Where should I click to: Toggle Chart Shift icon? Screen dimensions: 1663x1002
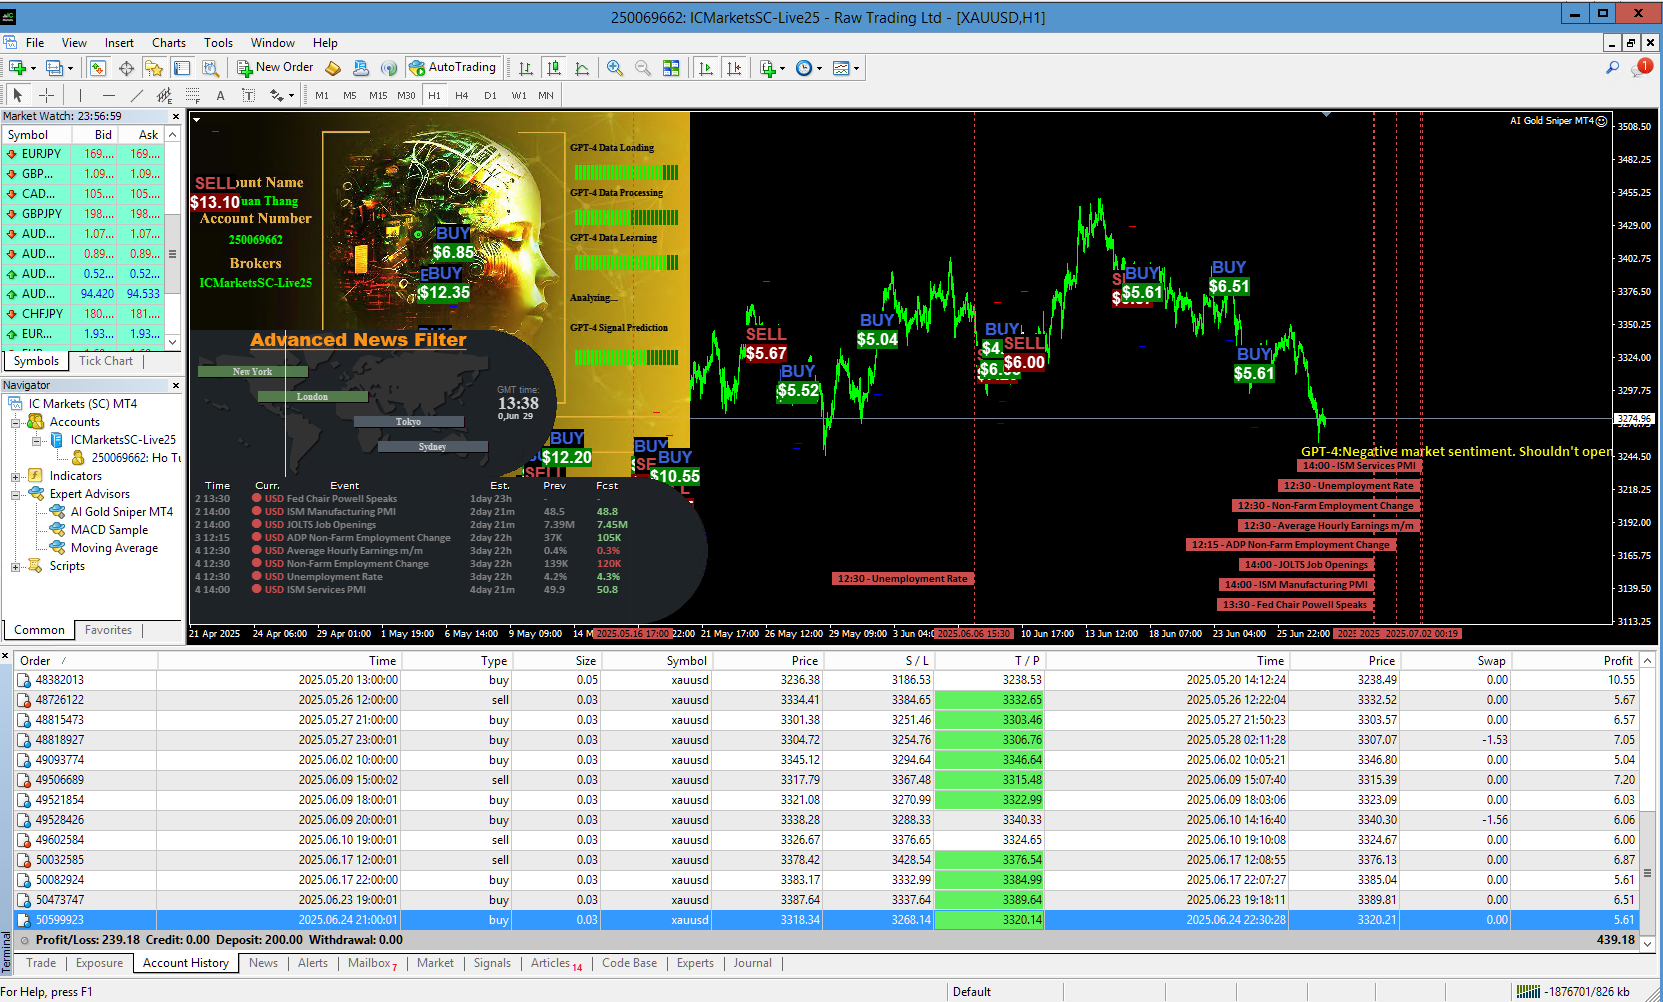pos(734,68)
